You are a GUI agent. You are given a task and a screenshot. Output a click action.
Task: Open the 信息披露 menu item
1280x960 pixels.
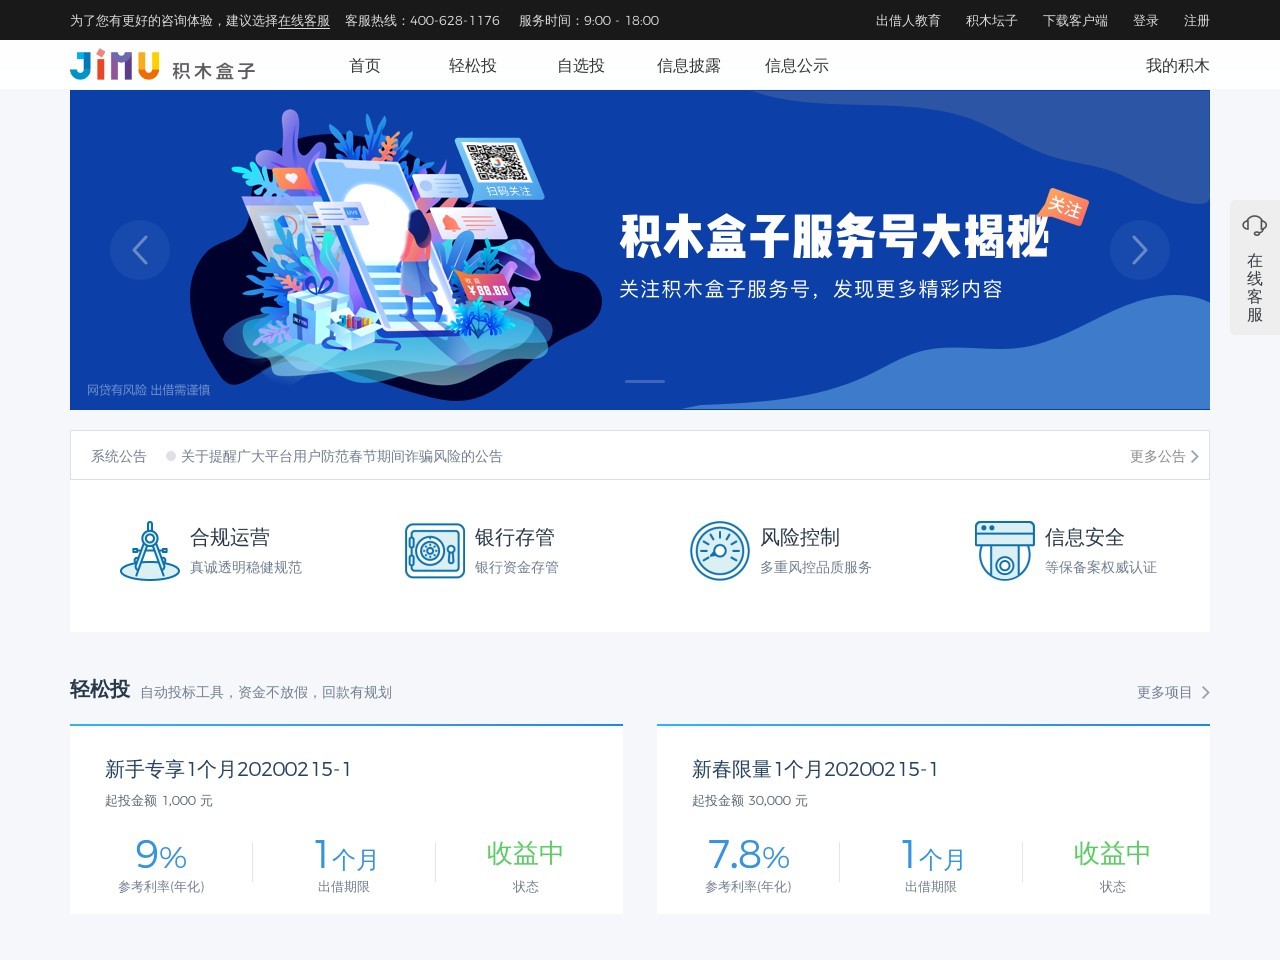[689, 66]
